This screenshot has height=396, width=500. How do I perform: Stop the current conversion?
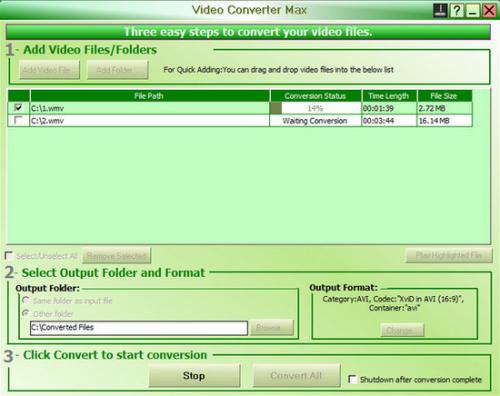coord(194,376)
